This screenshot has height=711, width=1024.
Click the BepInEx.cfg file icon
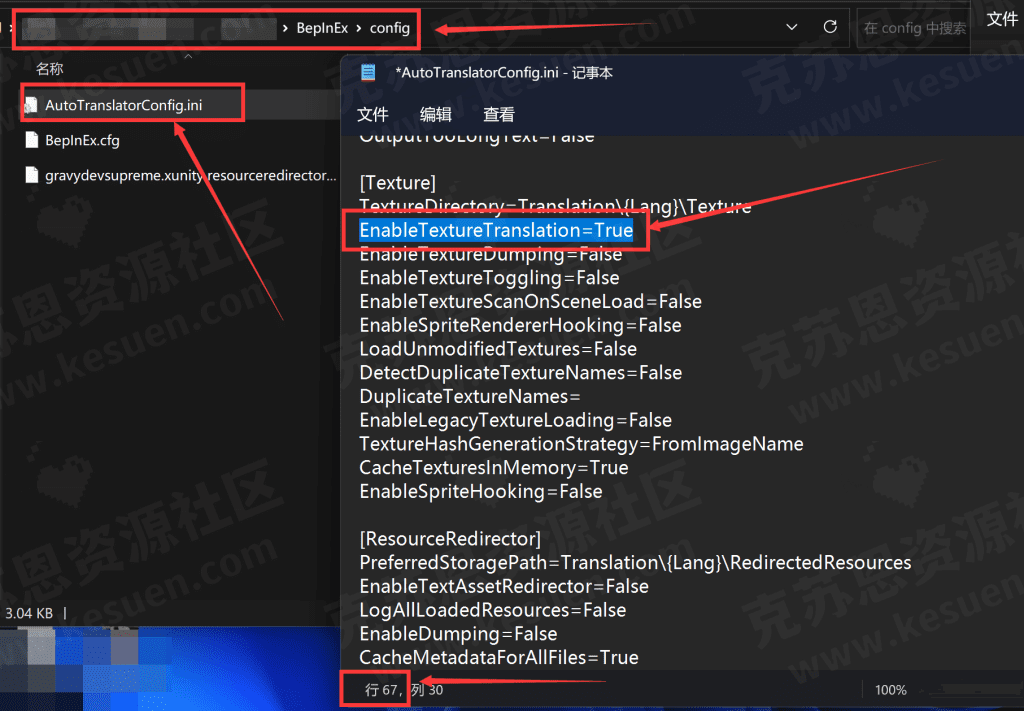[x=32, y=140]
